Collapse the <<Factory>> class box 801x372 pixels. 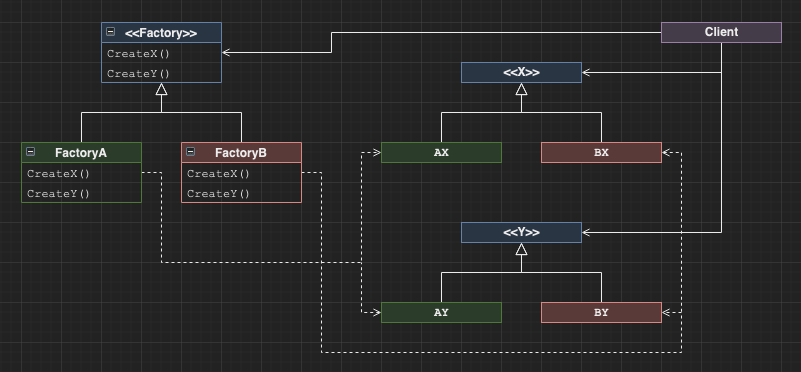click(110, 32)
